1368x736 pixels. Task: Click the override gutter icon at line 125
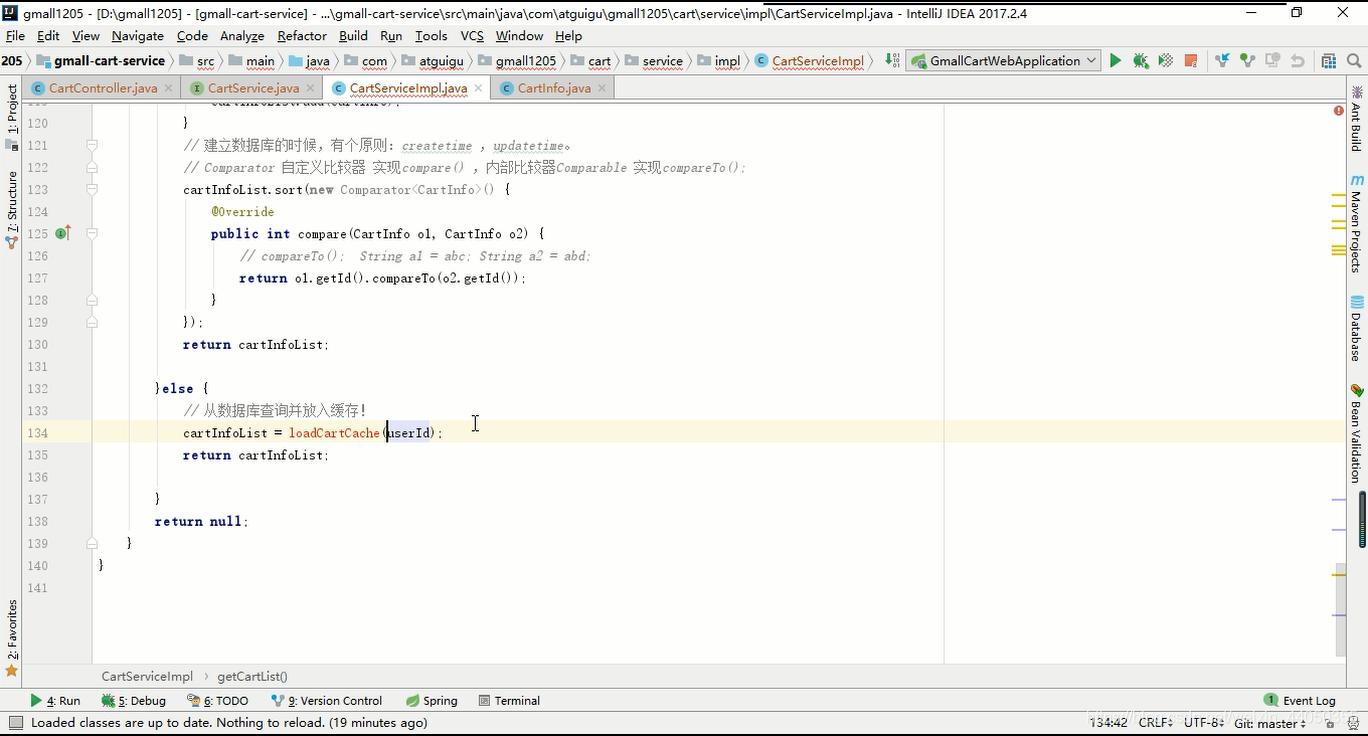(63, 233)
